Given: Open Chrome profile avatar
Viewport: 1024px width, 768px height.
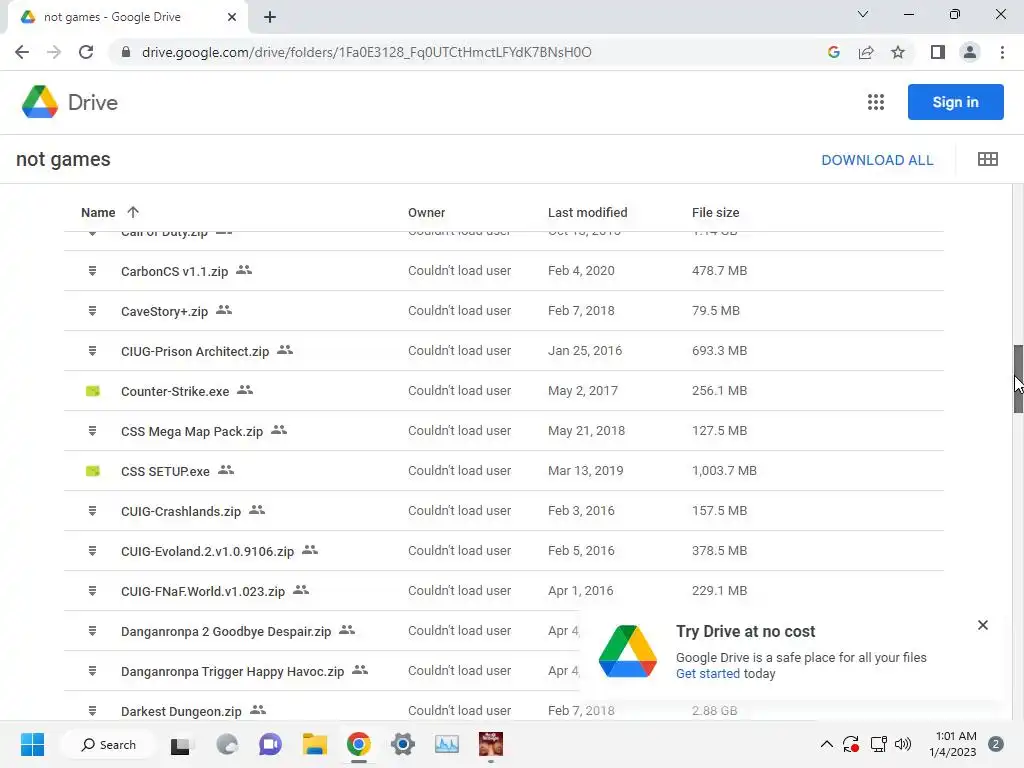Looking at the screenshot, I should point(970,52).
